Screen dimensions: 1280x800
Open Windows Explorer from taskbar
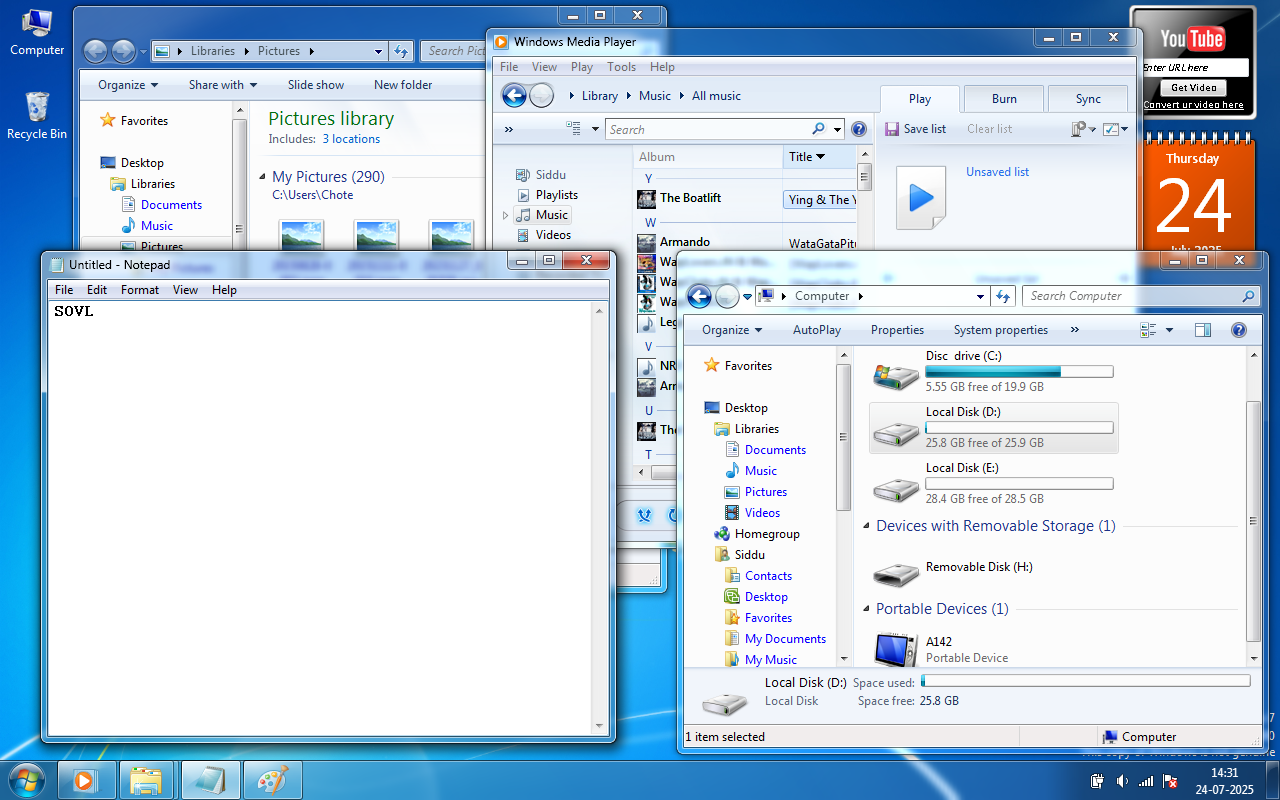coord(147,780)
